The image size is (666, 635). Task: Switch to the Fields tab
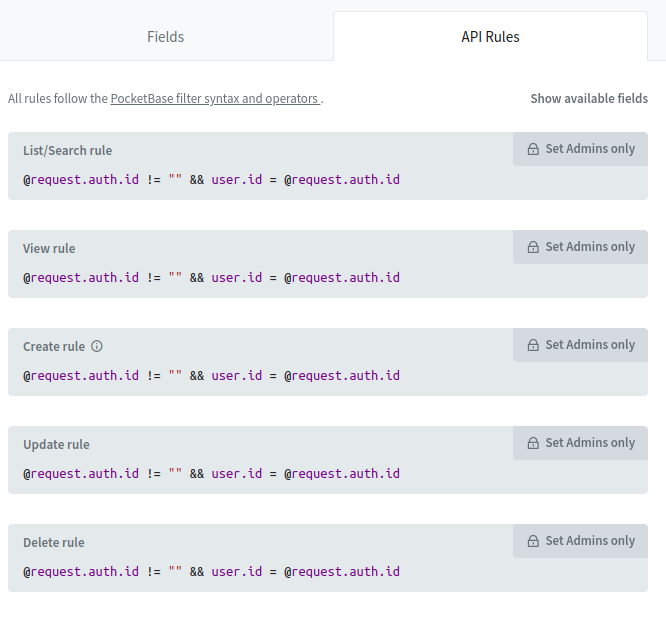[x=166, y=37]
